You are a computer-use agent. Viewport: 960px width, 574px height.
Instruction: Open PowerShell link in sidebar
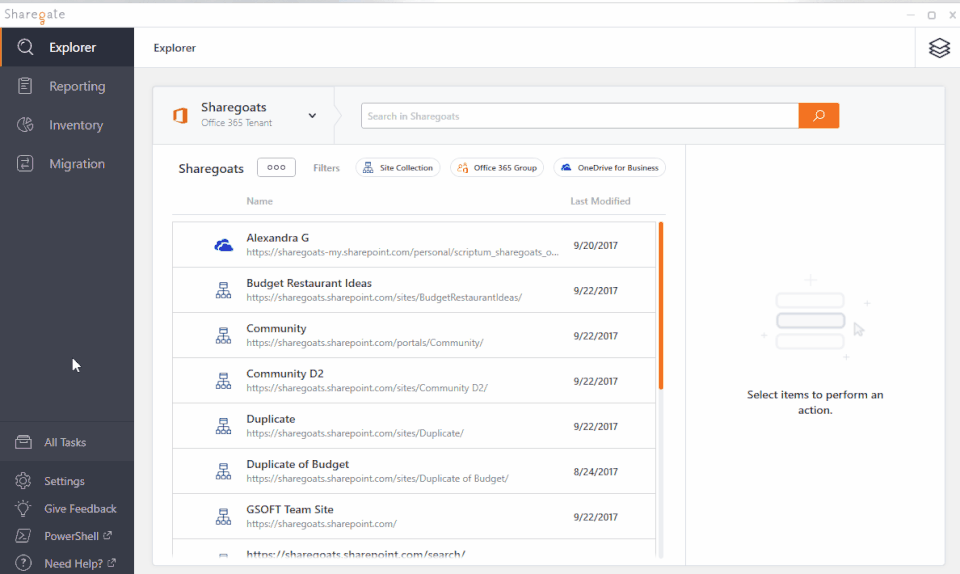coord(71,536)
